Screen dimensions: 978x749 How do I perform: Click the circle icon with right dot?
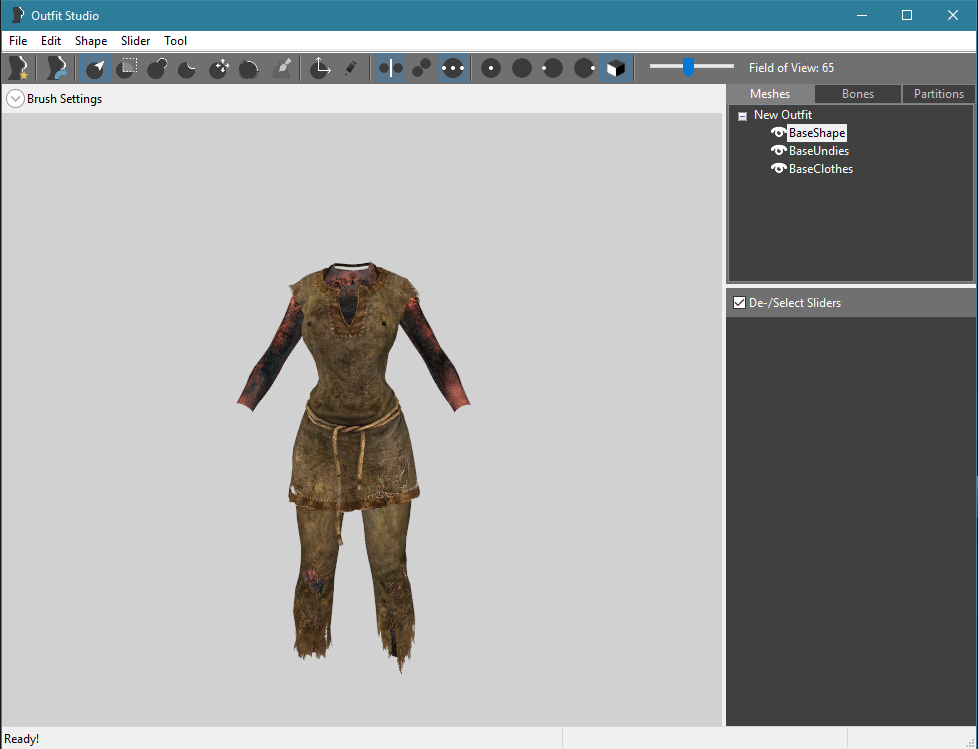coord(584,68)
